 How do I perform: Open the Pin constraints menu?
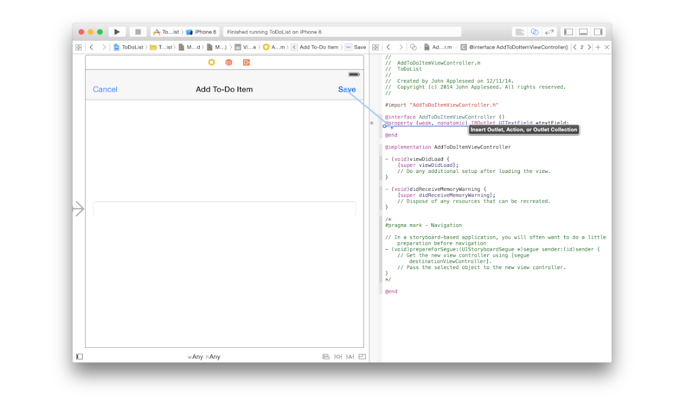click(338, 357)
